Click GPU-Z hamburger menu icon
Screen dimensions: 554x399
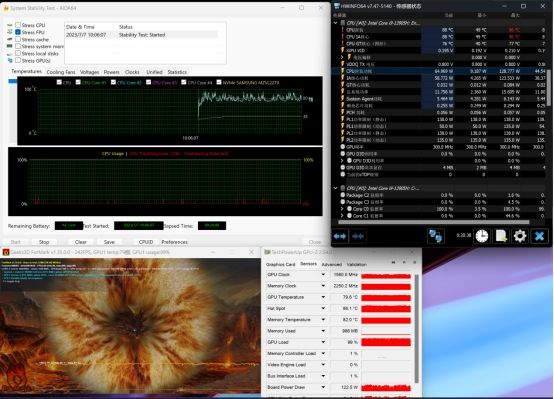click(414, 263)
